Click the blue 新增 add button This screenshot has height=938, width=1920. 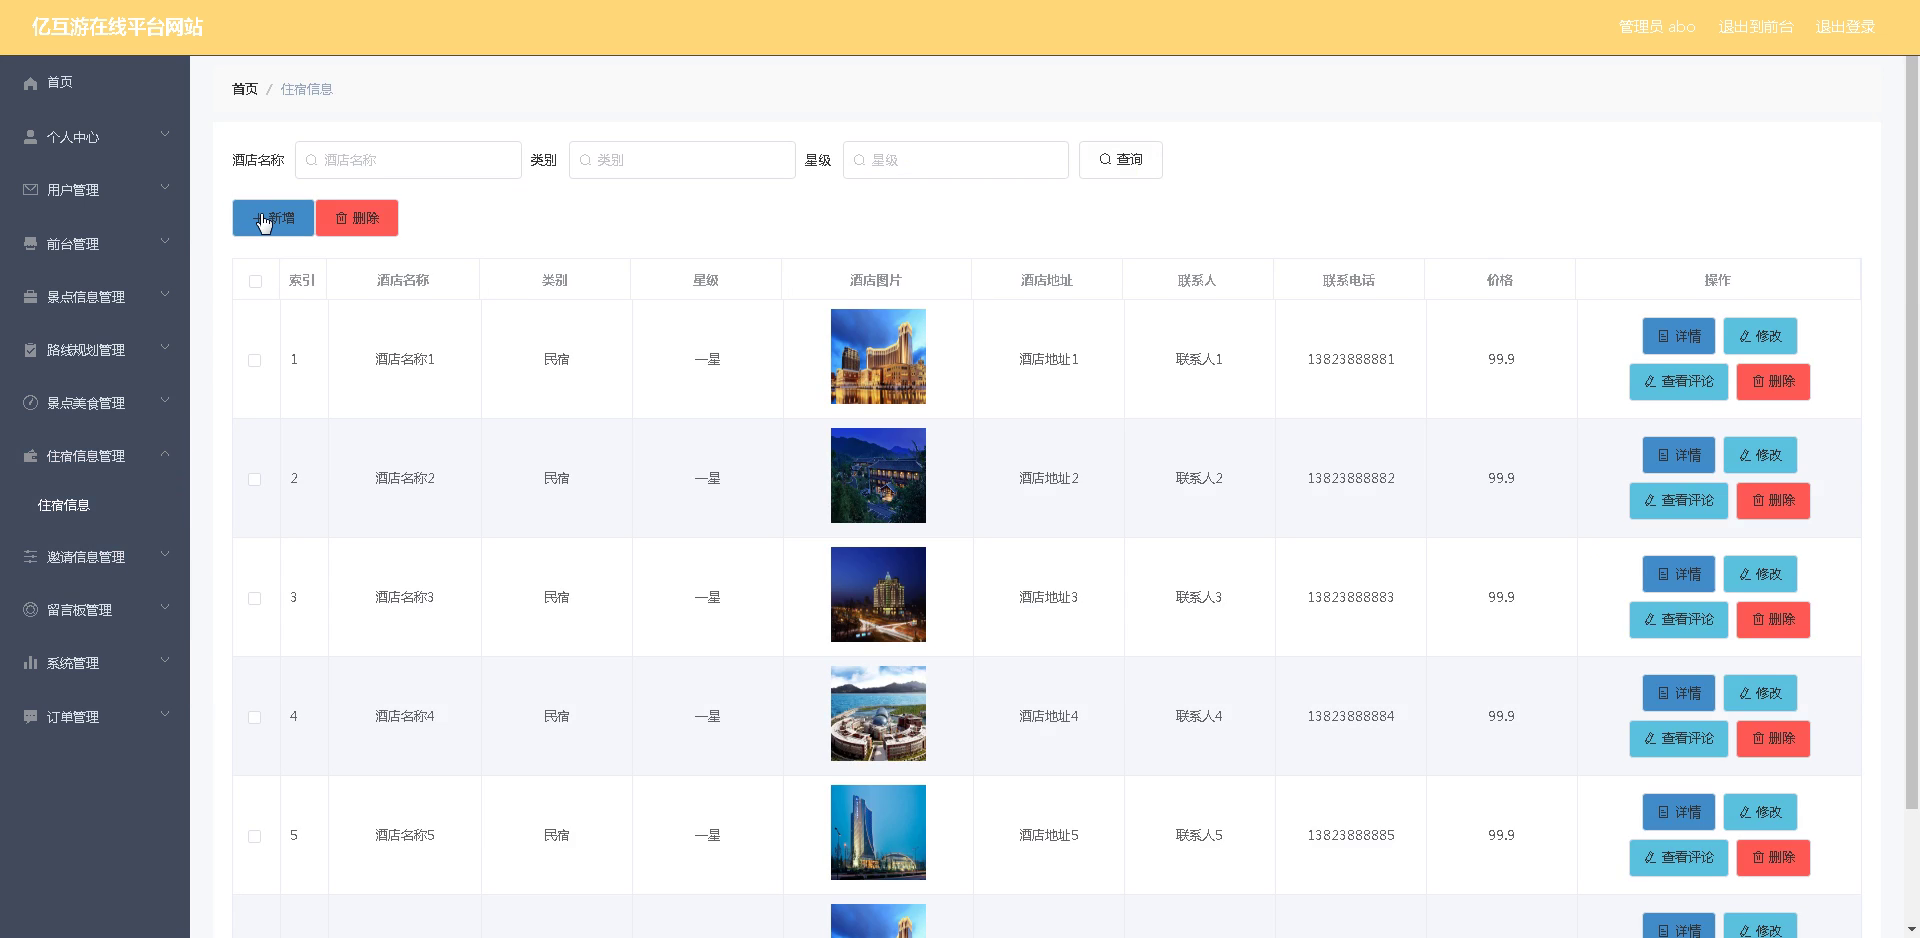273,218
